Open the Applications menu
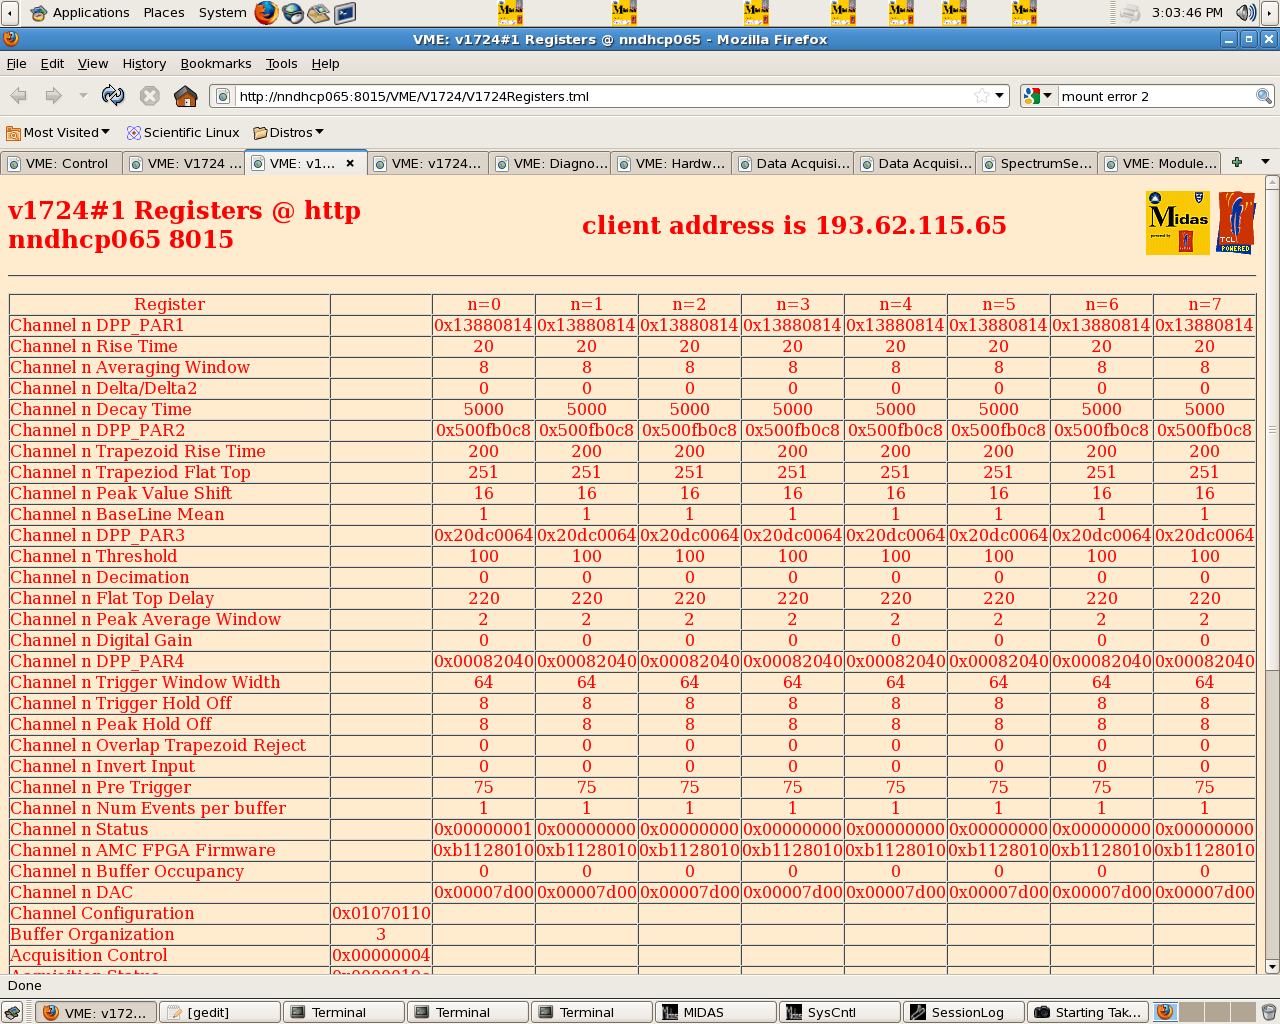The image size is (1280, 1024). pos(81,12)
